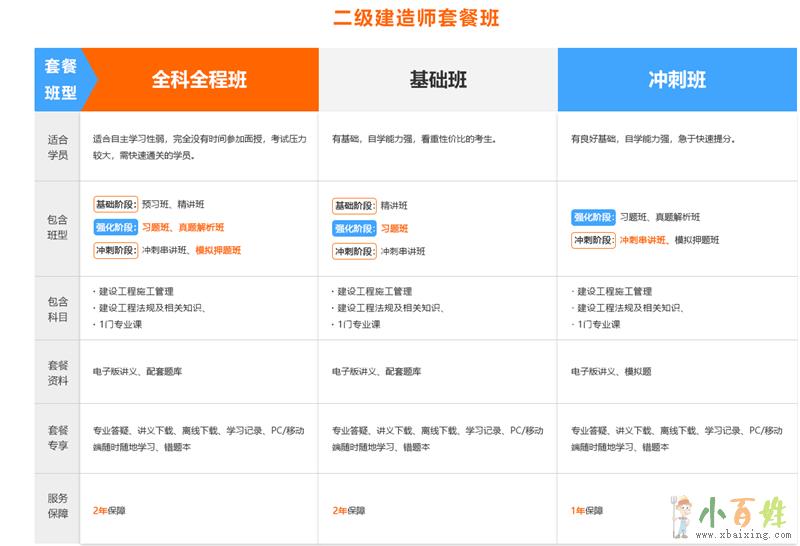
Task: Click the 冲刺阶段 badge in 冲刺班 column
Action: pyautogui.click(x=593, y=240)
